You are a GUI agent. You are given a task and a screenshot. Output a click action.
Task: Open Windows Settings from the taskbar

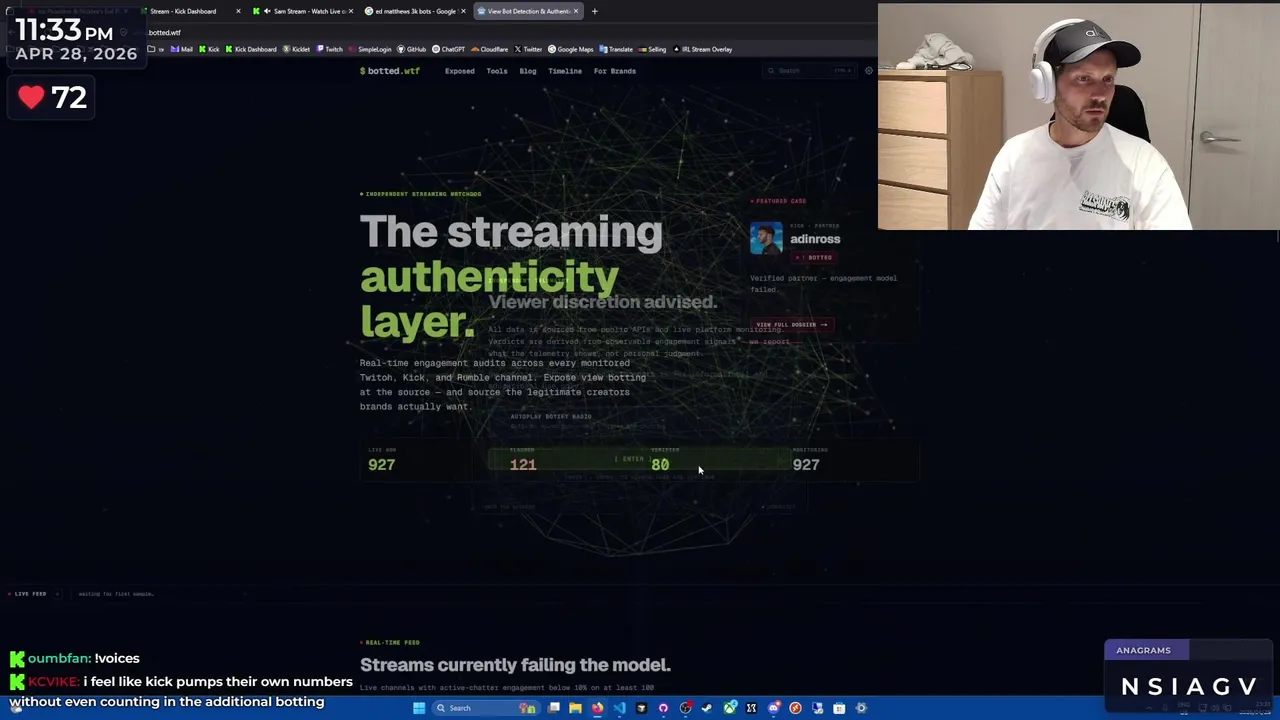pyautogui.click(x=861, y=708)
